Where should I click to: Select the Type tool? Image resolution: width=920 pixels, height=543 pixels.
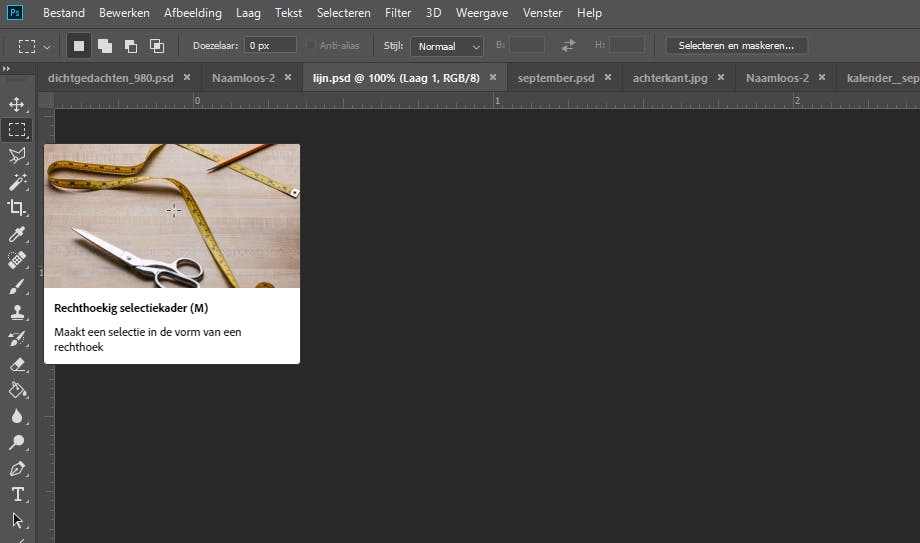click(16, 495)
